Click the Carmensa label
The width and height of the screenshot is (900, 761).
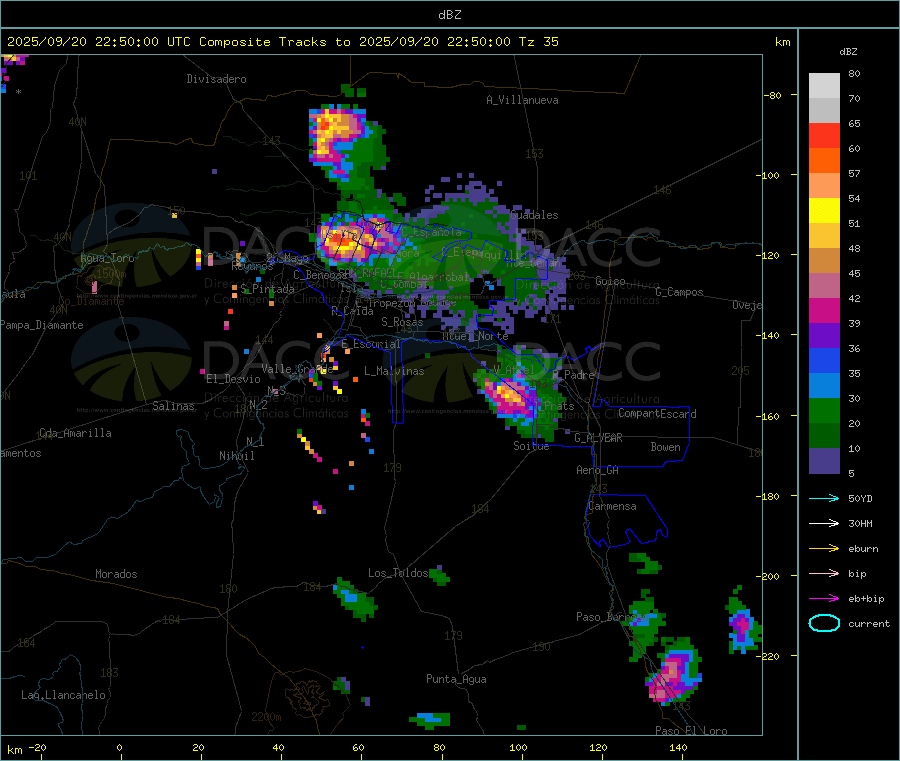pos(612,506)
